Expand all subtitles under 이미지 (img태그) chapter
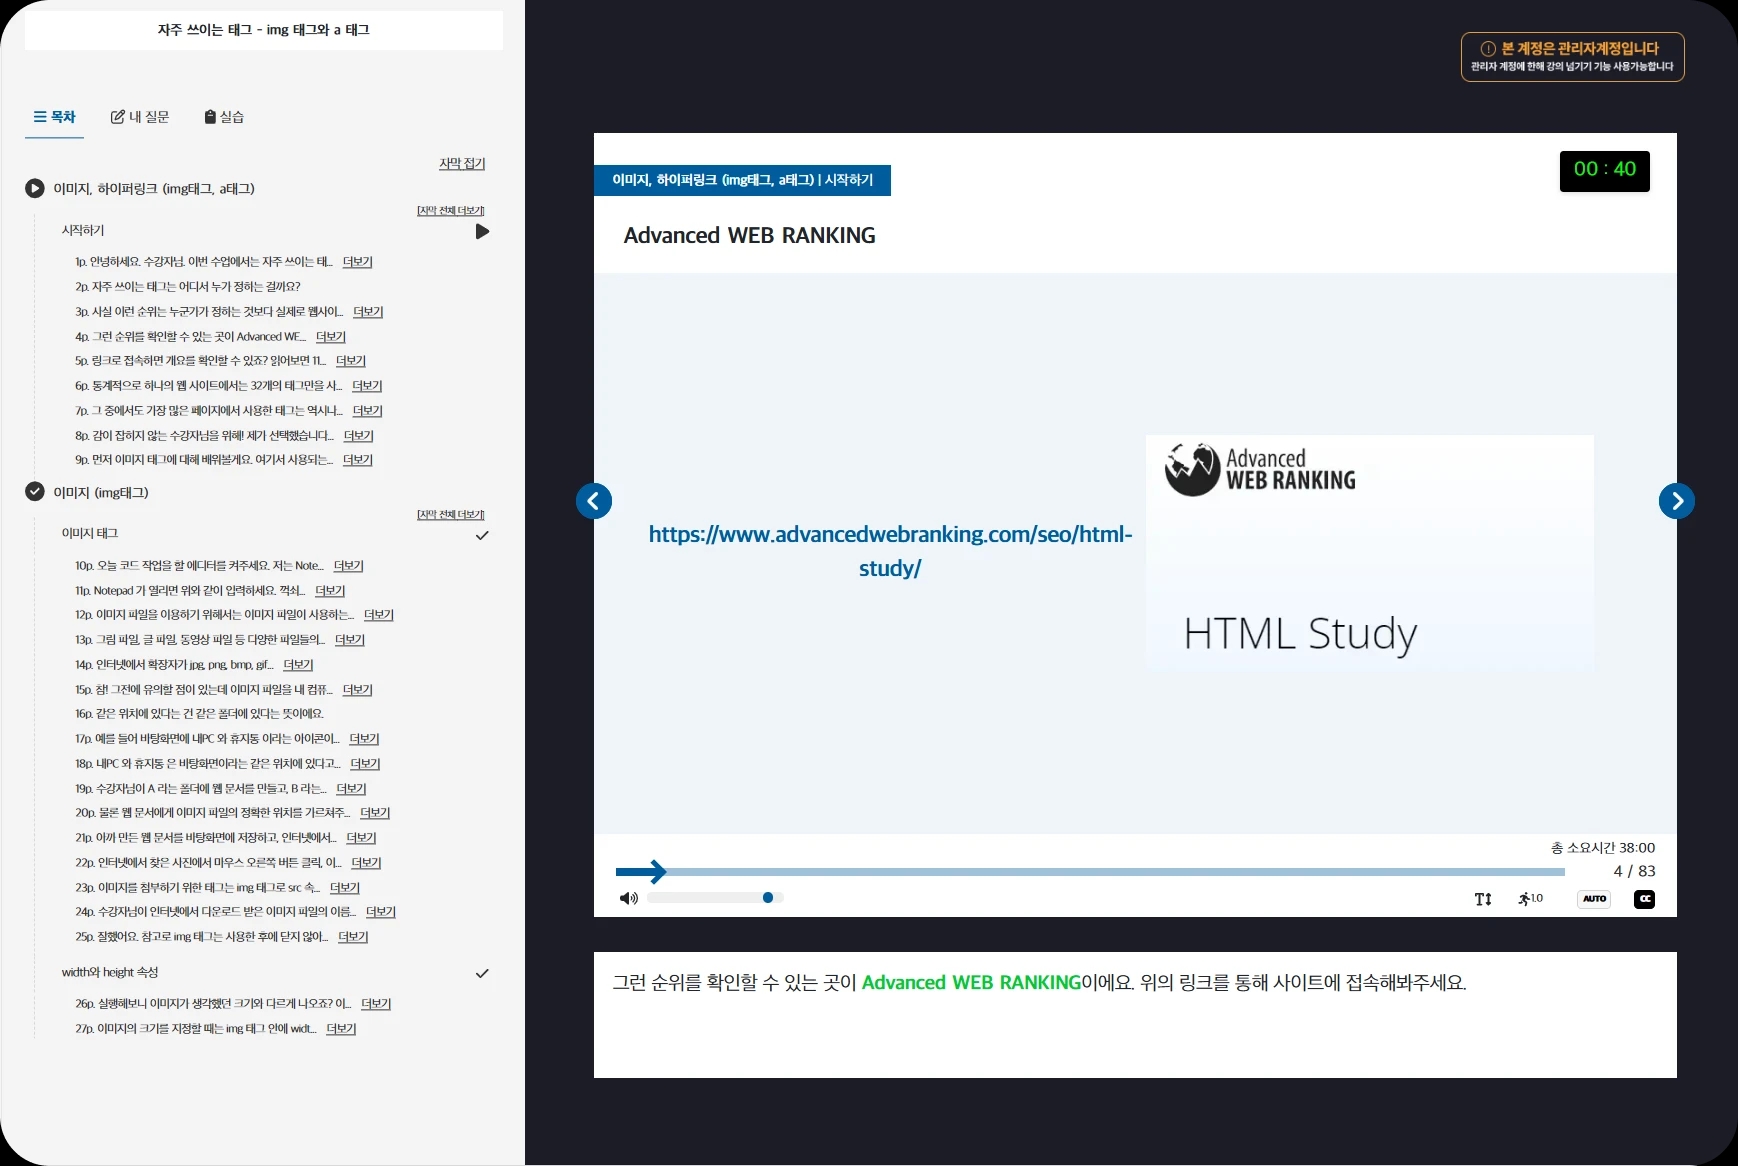The width and height of the screenshot is (1738, 1166). tap(451, 514)
